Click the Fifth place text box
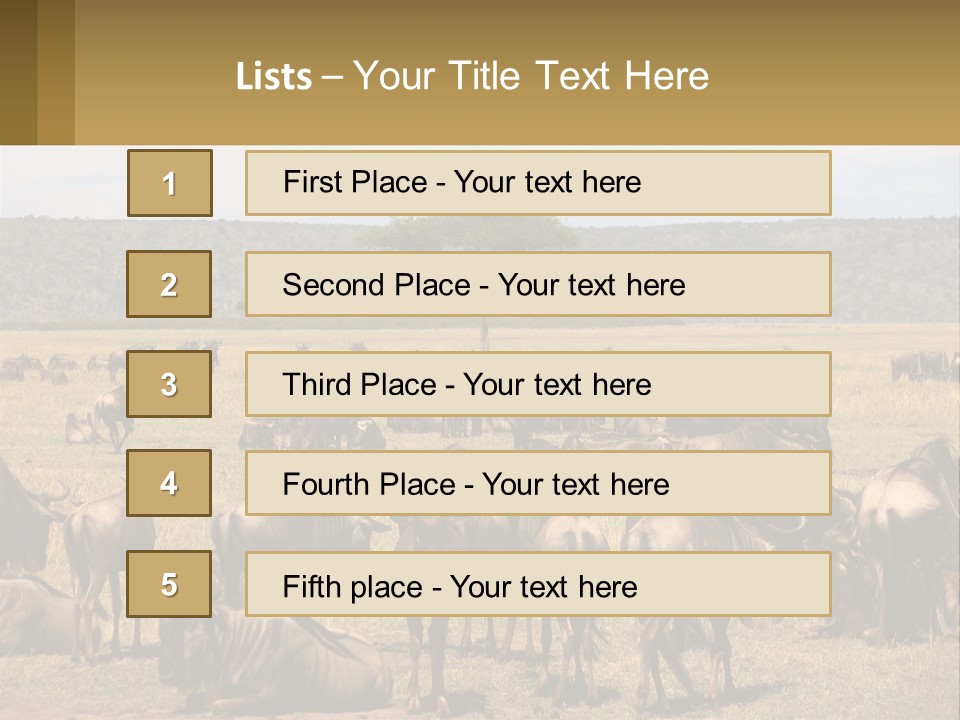The image size is (960, 720). click(538, 584)
